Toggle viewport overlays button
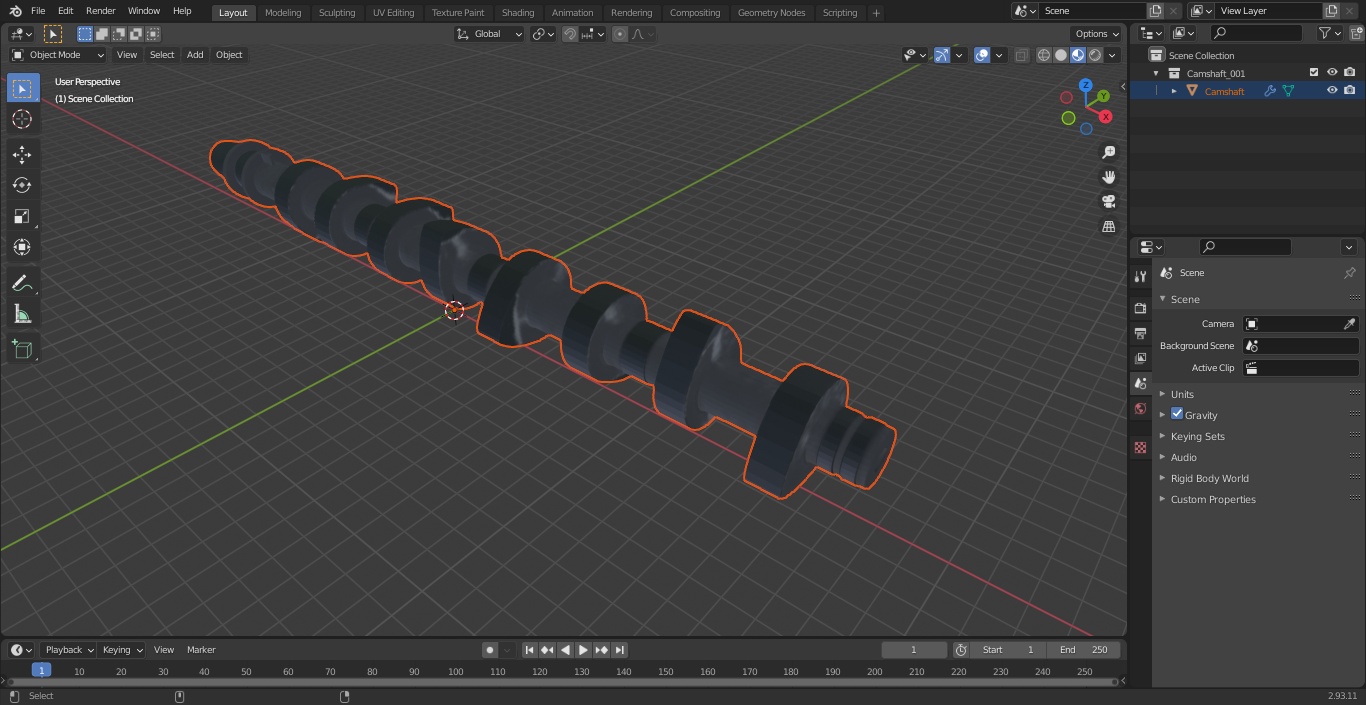Viewport: 1366px width, 705px height. (982, 55)
